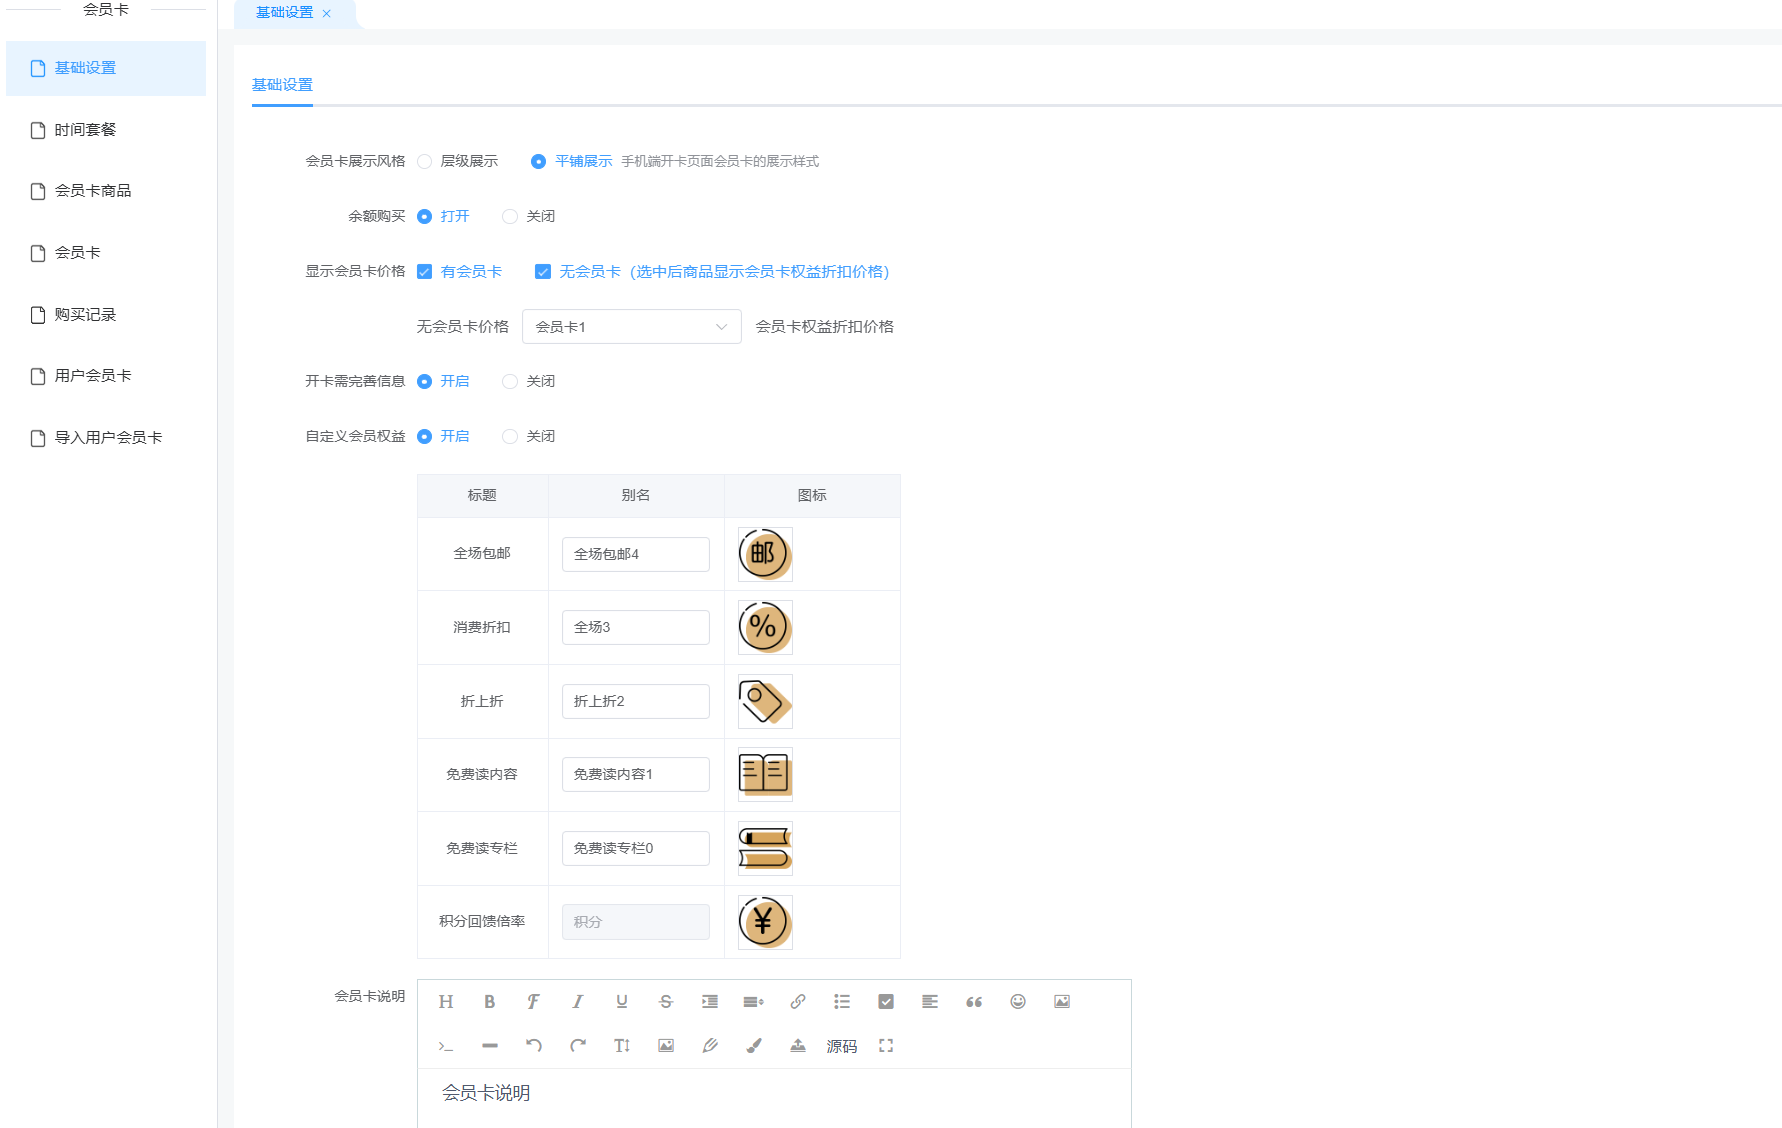The width and height of the screenshot is (1782, 1128).
Task: Open 基础设置 in the left sidebar
Action: coord(106,68)
